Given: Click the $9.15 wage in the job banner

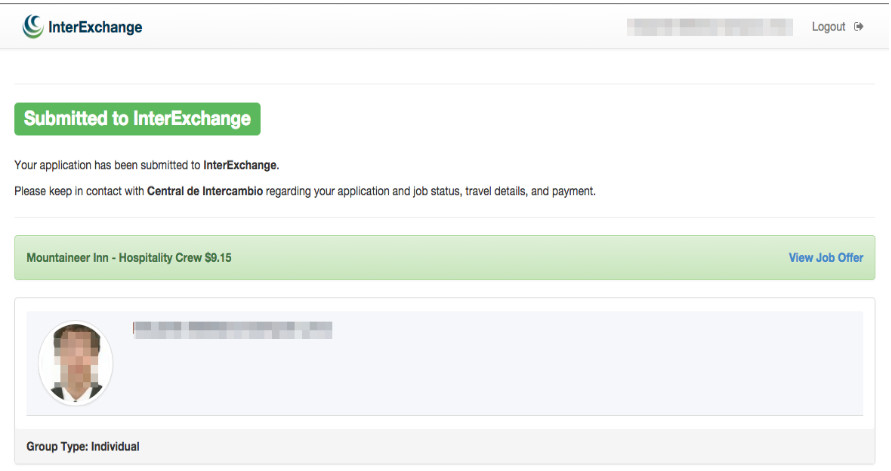Looking at the screenshot, I should [x=218, y=258].
